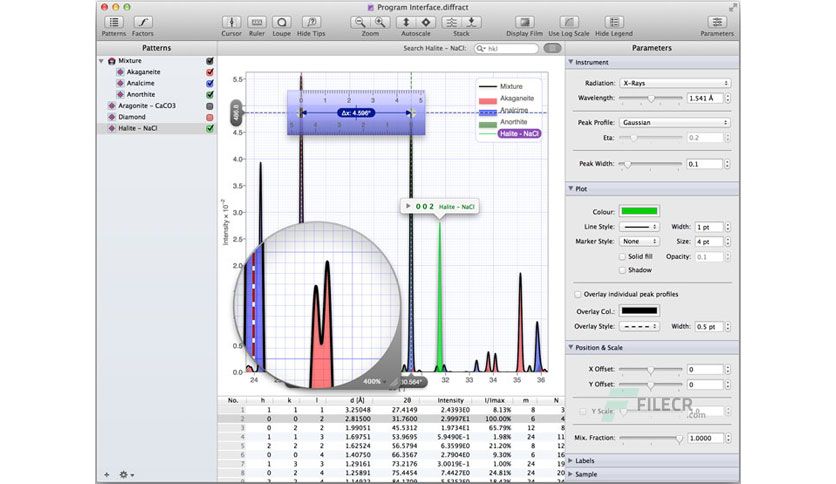Click the hkl search field
The height and width of the screenshot is (484, 836).
pos(507,49)
